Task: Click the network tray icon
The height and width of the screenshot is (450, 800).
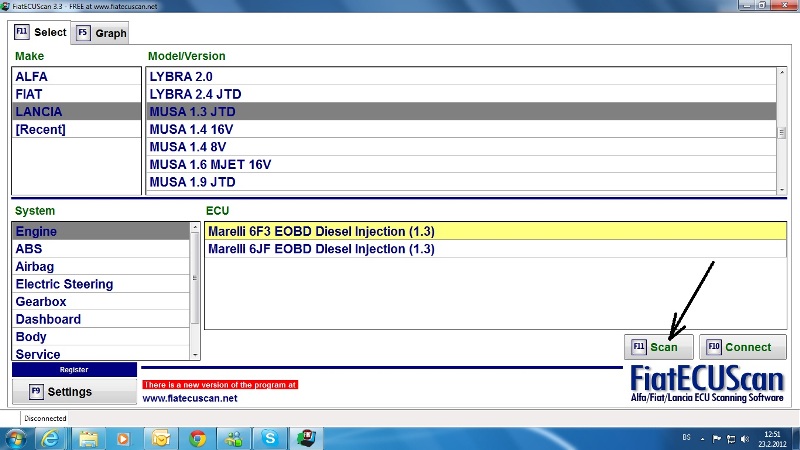Action: pos(731,439)
